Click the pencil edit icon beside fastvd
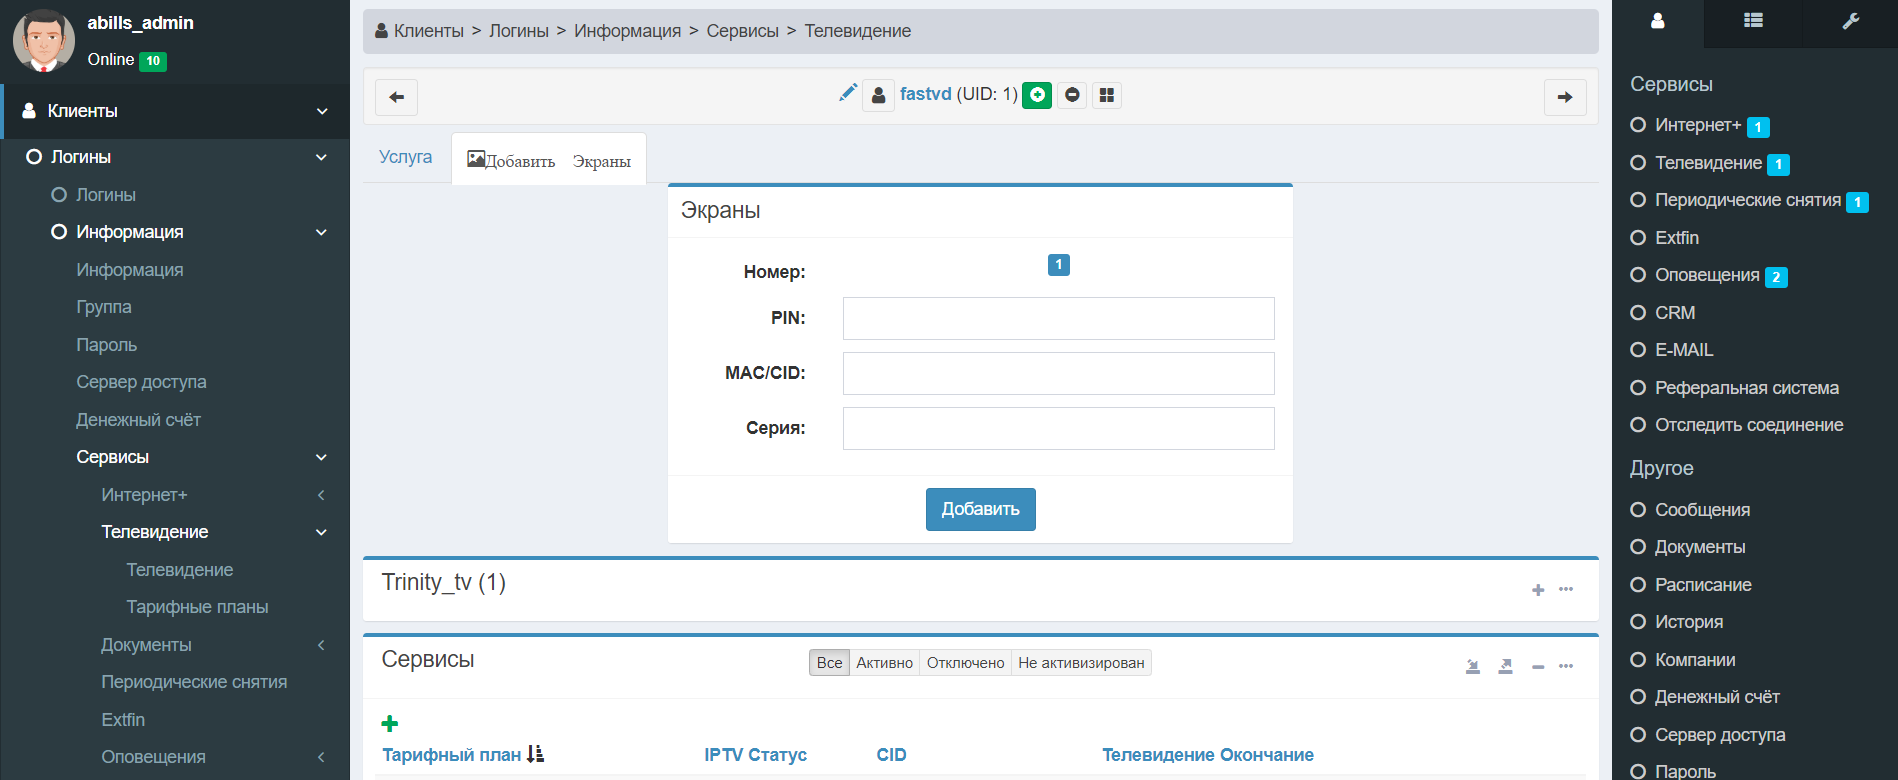This screenshot has width=1898, height=780. 848,93
